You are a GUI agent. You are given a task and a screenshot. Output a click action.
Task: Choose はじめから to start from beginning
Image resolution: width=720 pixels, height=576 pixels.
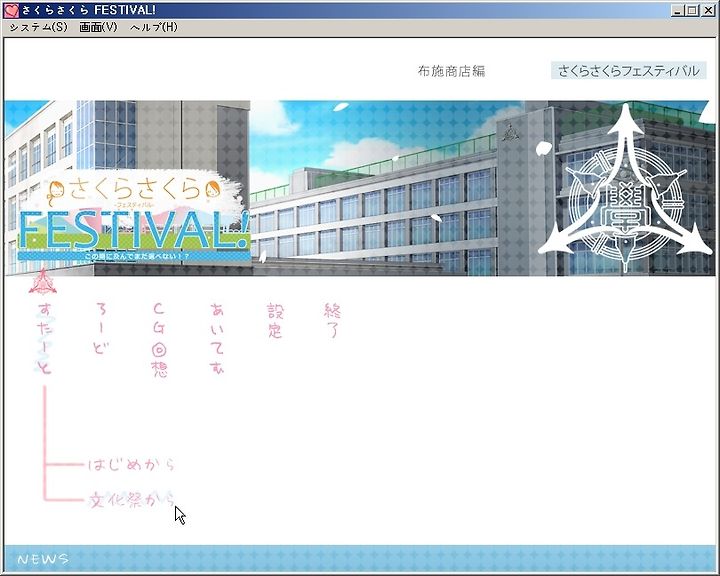(131, 465)
